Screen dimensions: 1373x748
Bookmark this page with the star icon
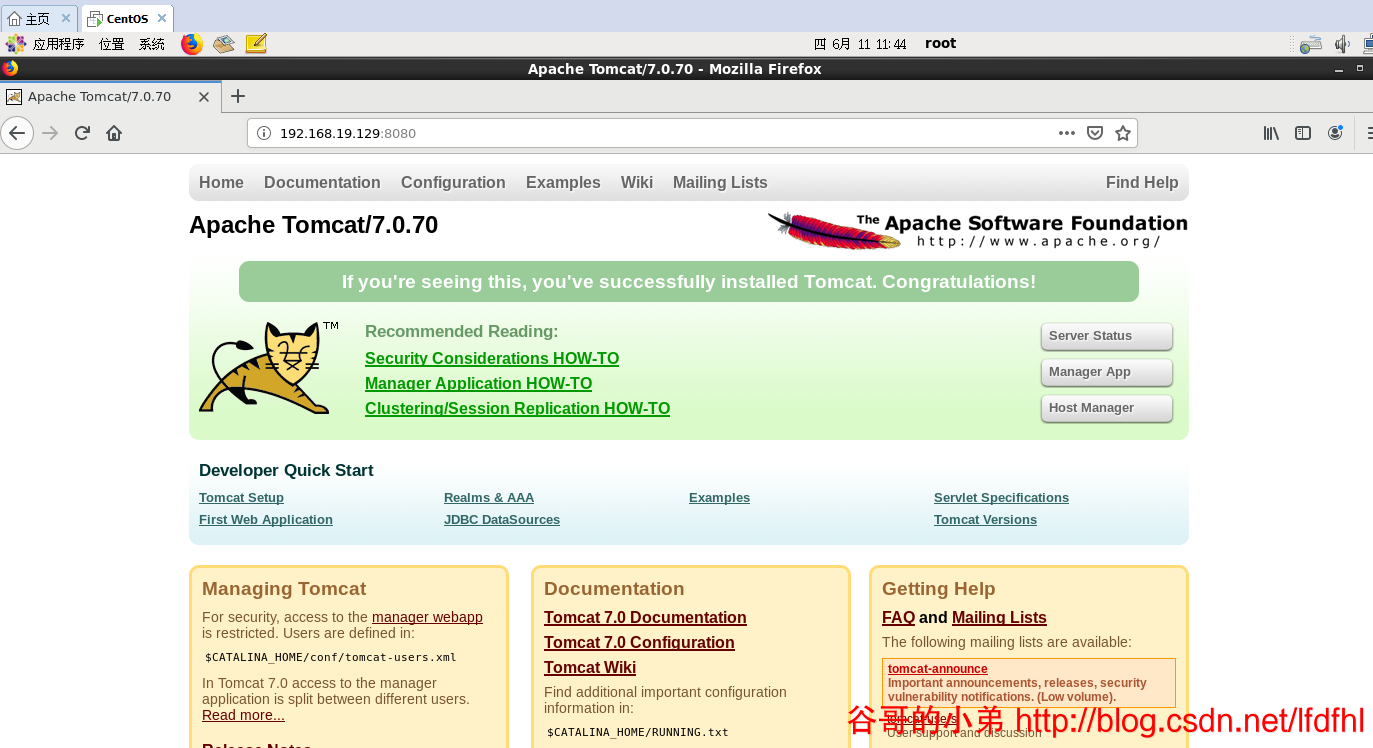(x=1123, y=133)
